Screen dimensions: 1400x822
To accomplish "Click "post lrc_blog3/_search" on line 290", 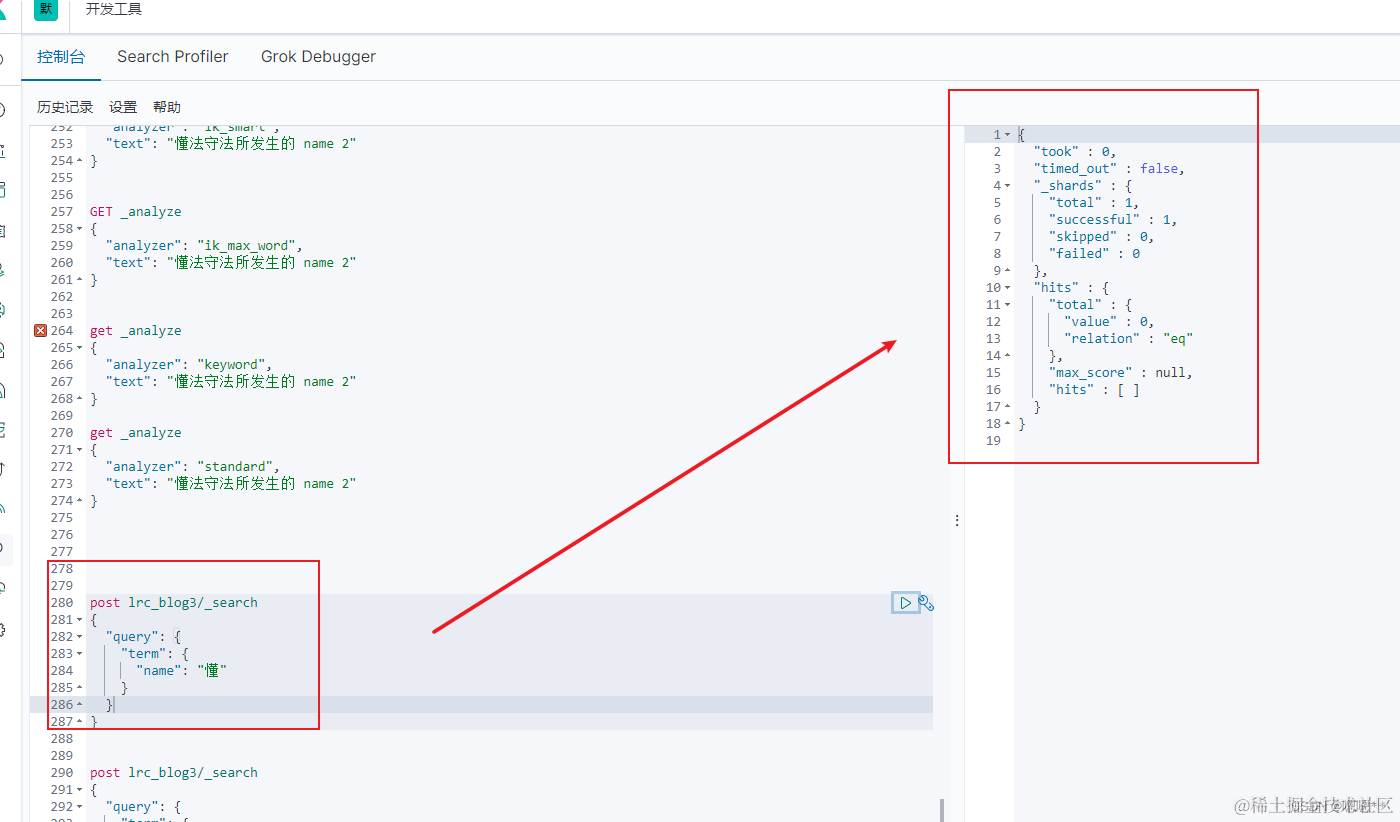I will tap(174, 773).
